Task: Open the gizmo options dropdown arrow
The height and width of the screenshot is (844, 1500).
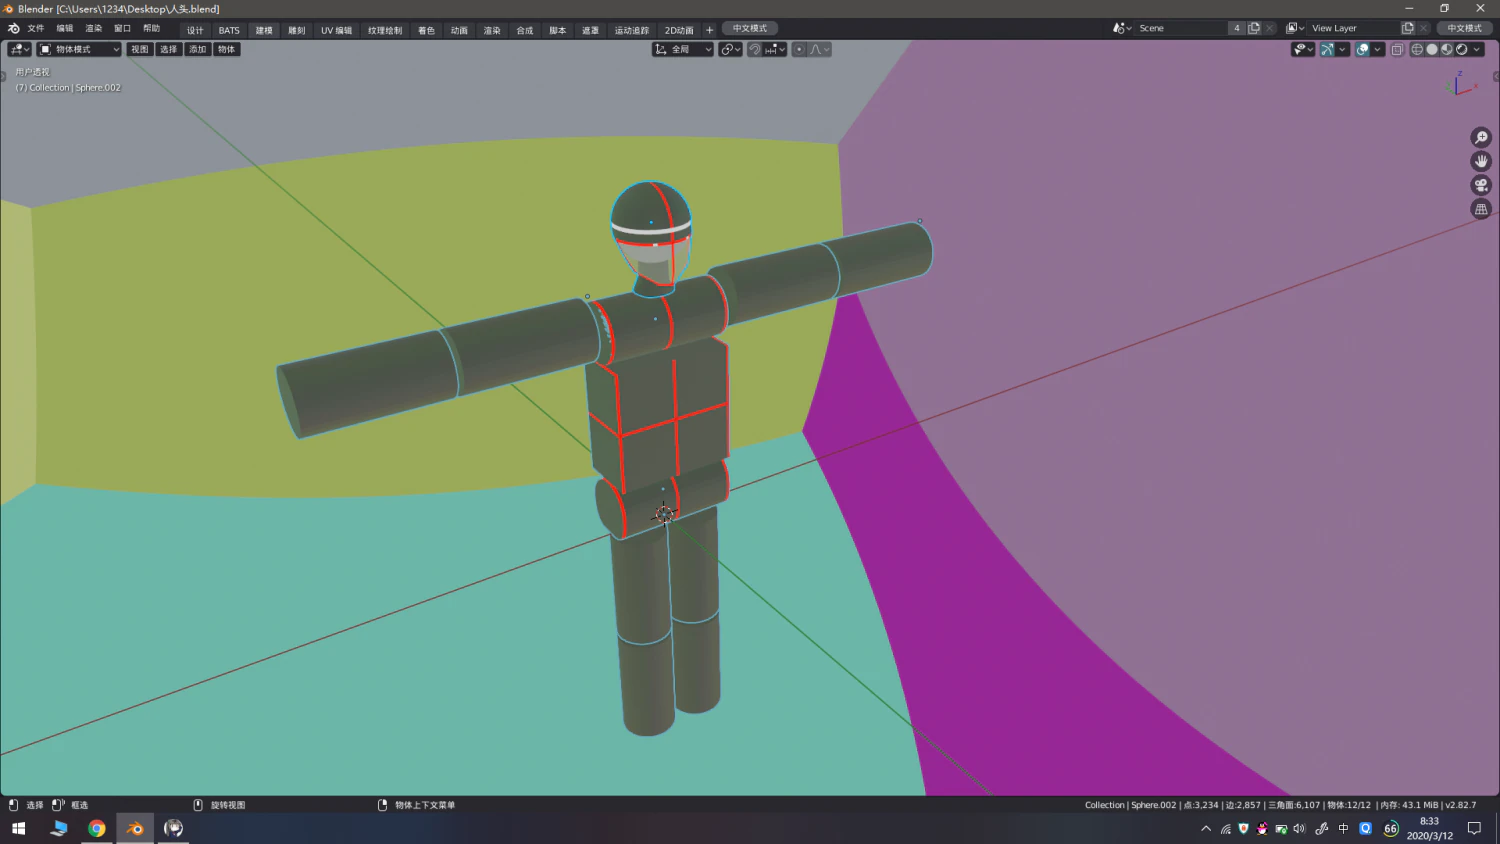Action: [1343, 49]
